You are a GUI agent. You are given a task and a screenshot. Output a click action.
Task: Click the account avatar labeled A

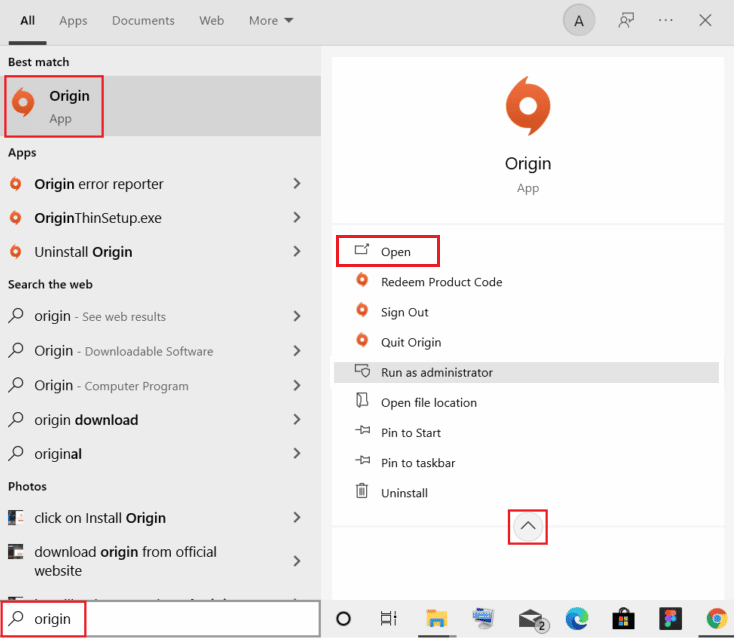[579, 21]
